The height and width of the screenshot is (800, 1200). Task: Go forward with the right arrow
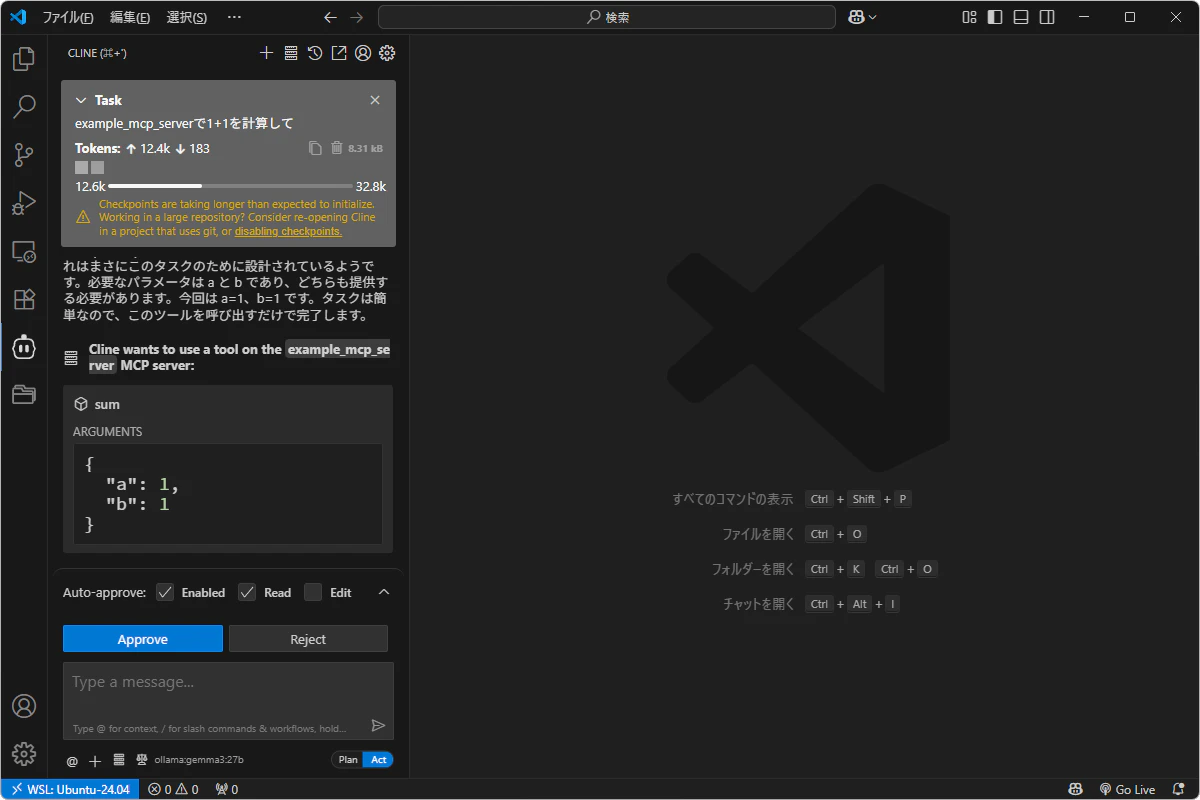(x=357, y=17)
